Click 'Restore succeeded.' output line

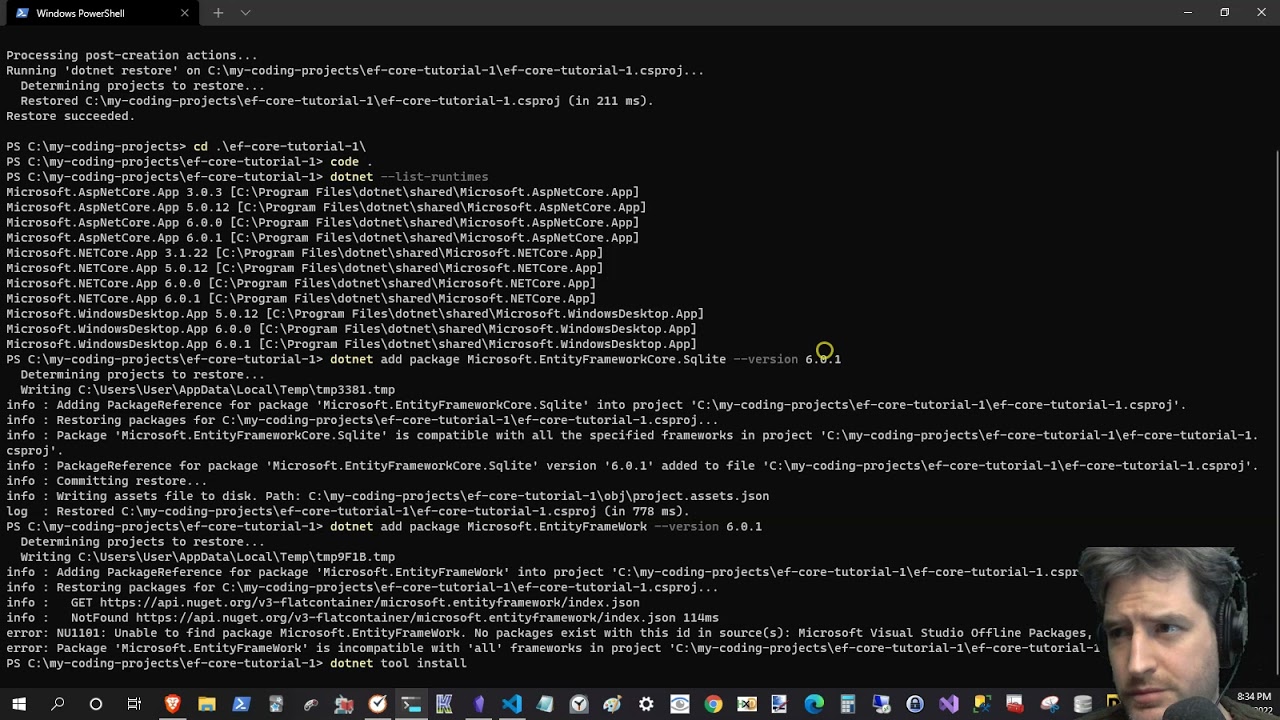70,116
